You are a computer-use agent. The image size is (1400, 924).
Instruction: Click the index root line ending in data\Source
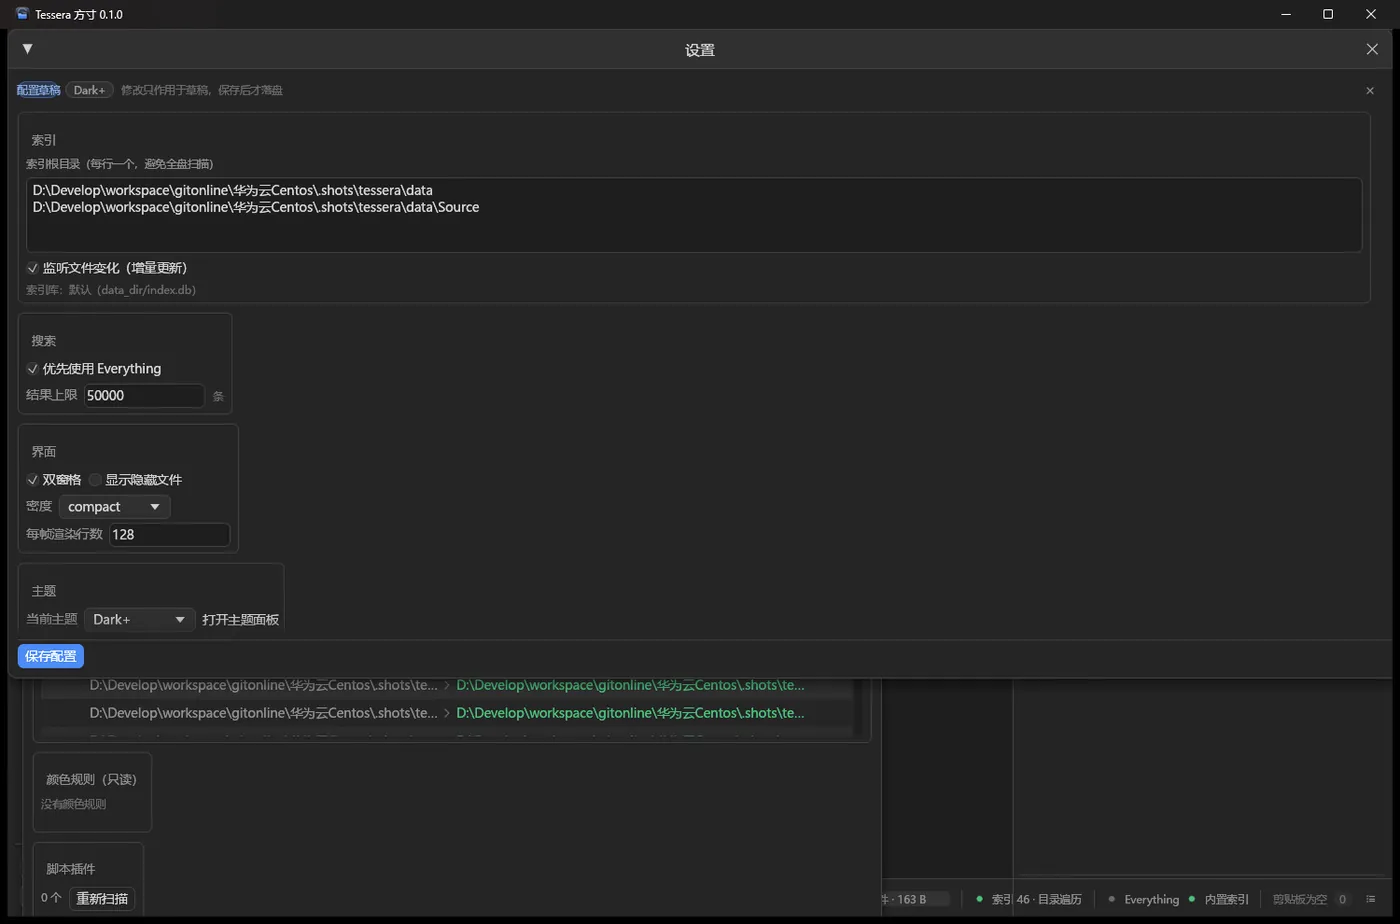coord(256,207)
